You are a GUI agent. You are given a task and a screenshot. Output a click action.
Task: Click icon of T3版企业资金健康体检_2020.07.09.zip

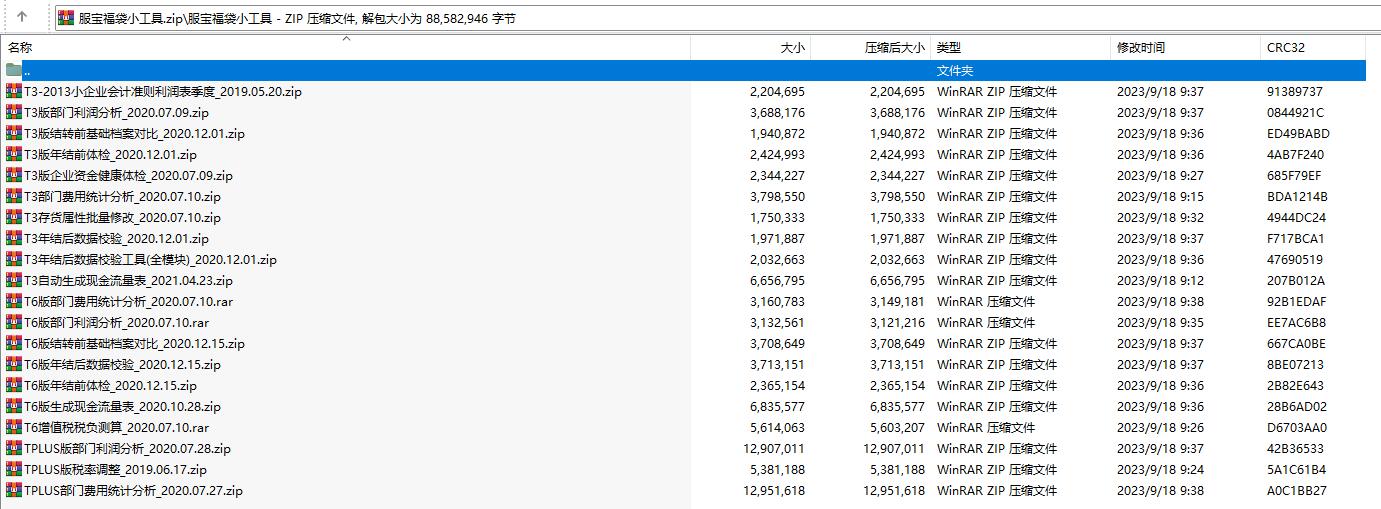tap(13, 175)
